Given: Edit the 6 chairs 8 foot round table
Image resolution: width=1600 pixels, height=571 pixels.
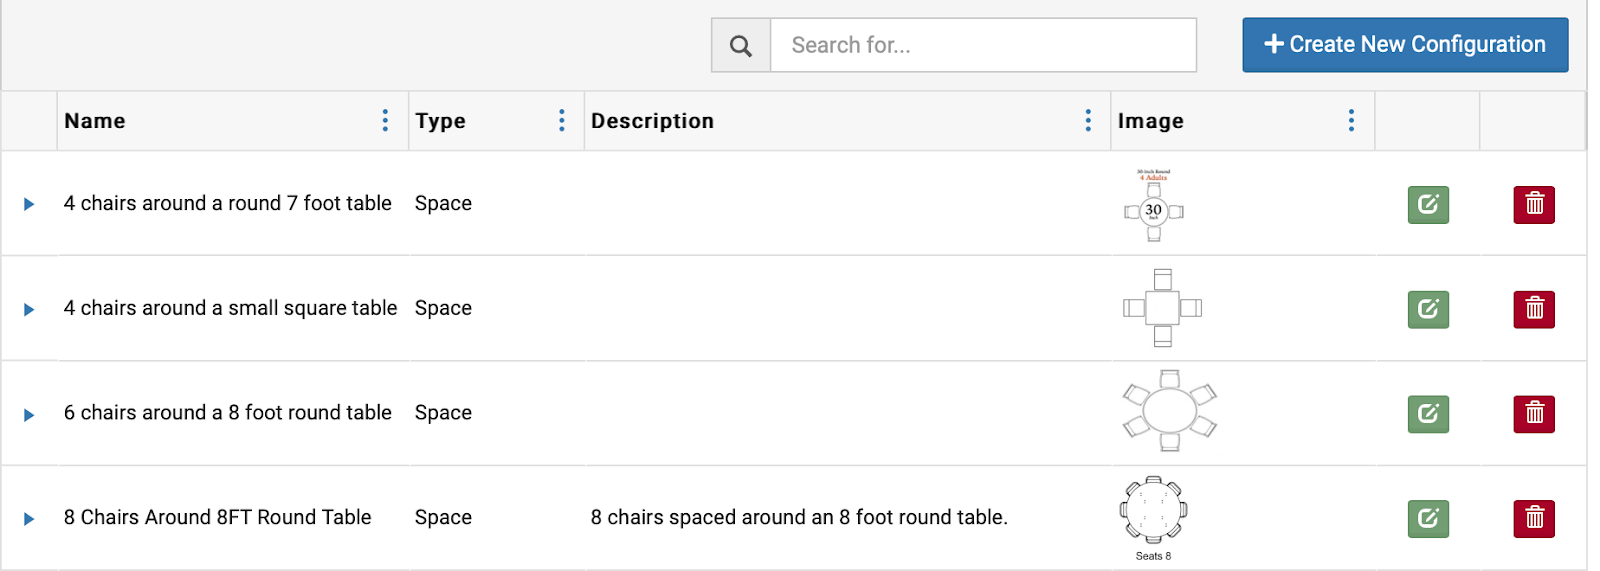Looking at the screenshot, I should [1428, 414].
